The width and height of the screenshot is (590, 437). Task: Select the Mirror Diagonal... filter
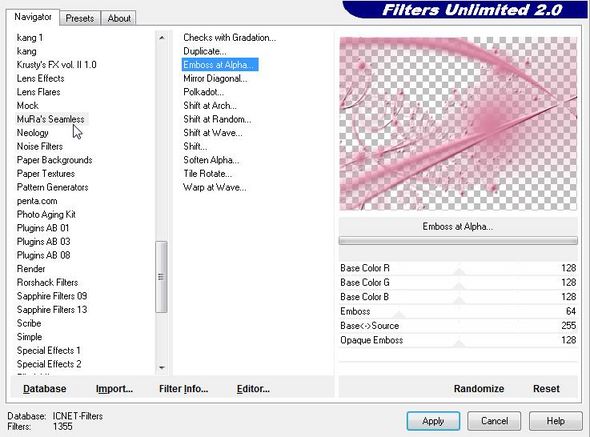[x=215, y=78]
